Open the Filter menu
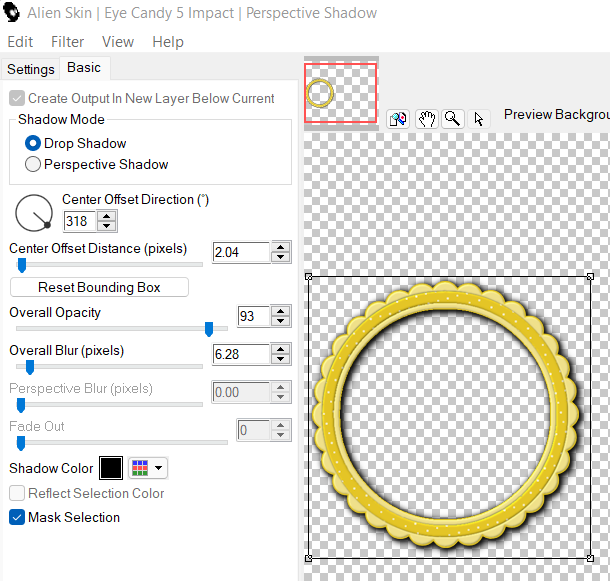The height and width of the screenshot is (581, 610). coord(67,42)
